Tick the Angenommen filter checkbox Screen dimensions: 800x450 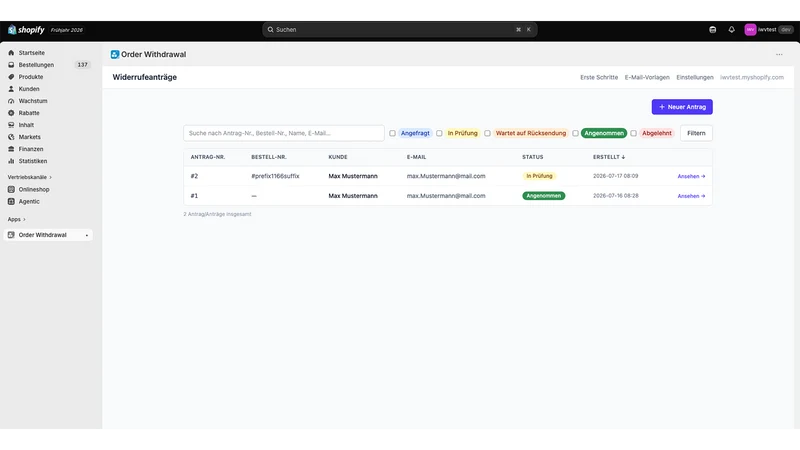tap(576, 133)
